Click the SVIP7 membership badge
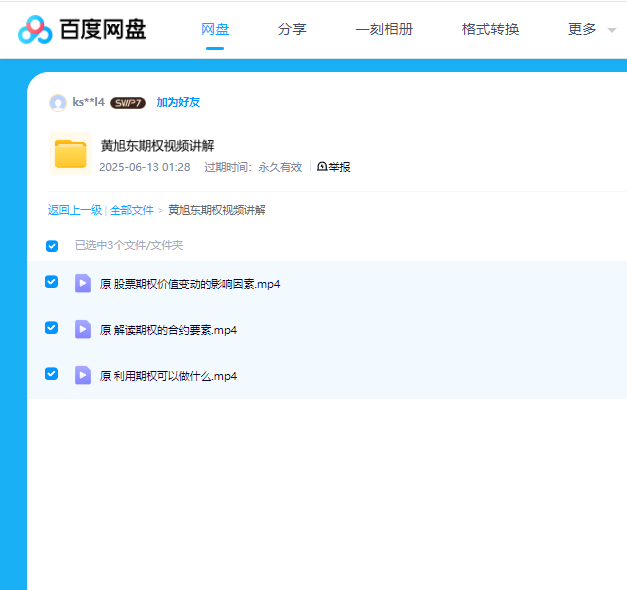Screen dimensions: 627x590 coord(128,102)
